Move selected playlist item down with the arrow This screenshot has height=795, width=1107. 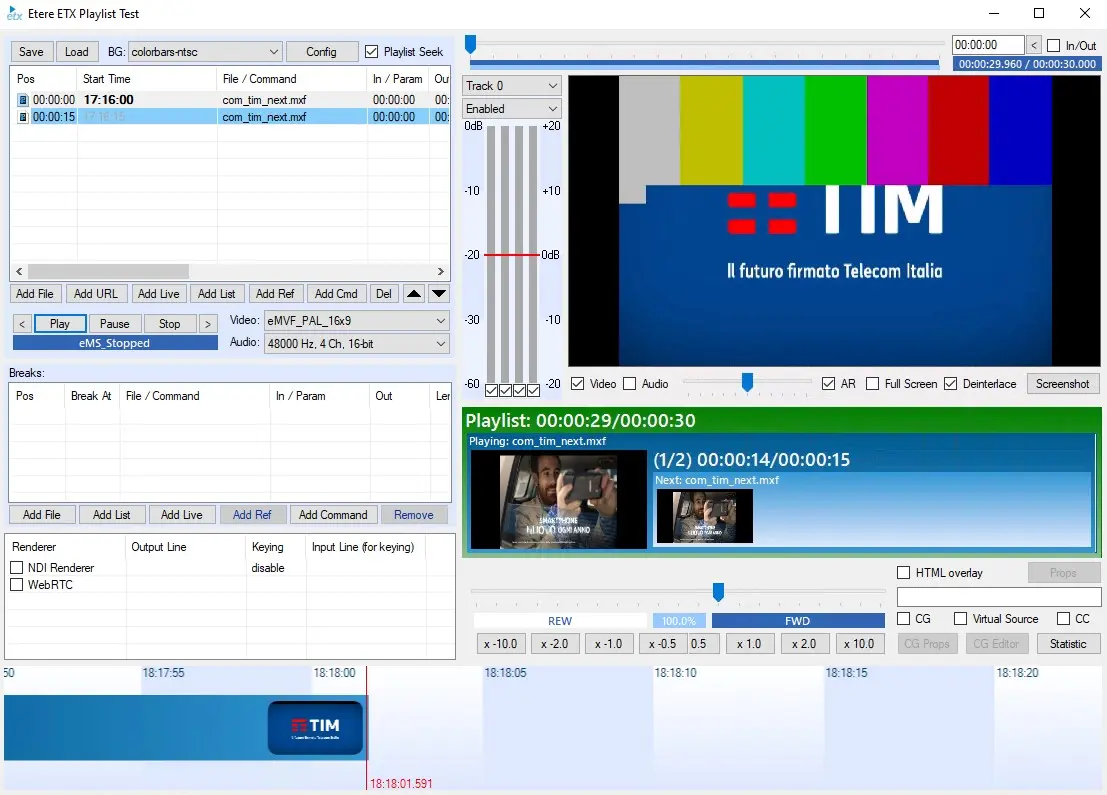[439, 294]
